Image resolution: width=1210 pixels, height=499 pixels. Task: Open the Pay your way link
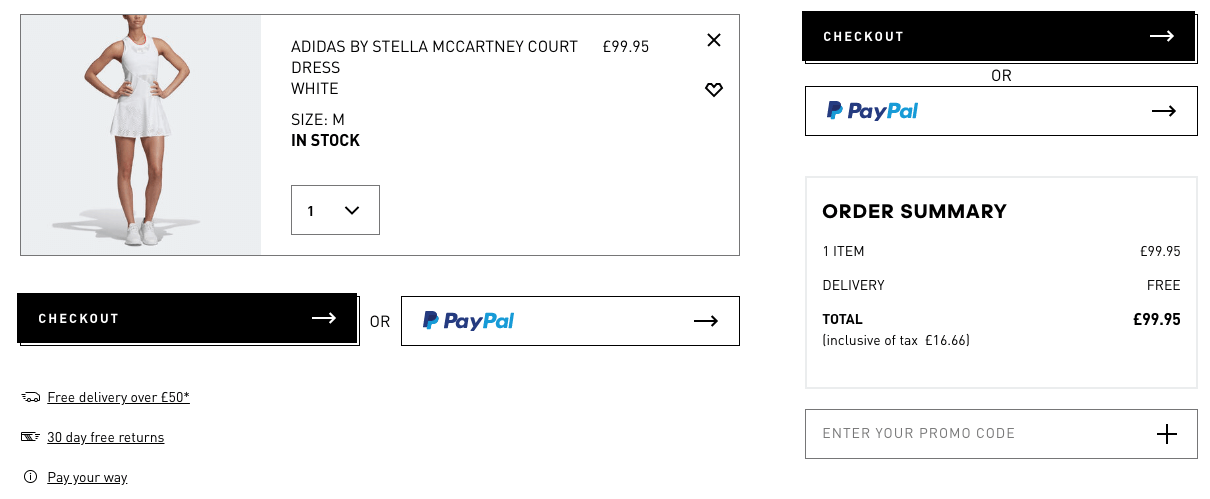pos(87,478)
